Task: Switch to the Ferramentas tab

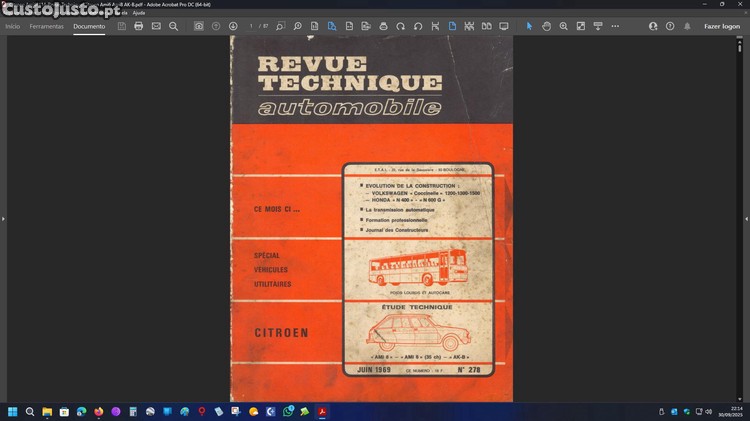Action: click(47, 26)
